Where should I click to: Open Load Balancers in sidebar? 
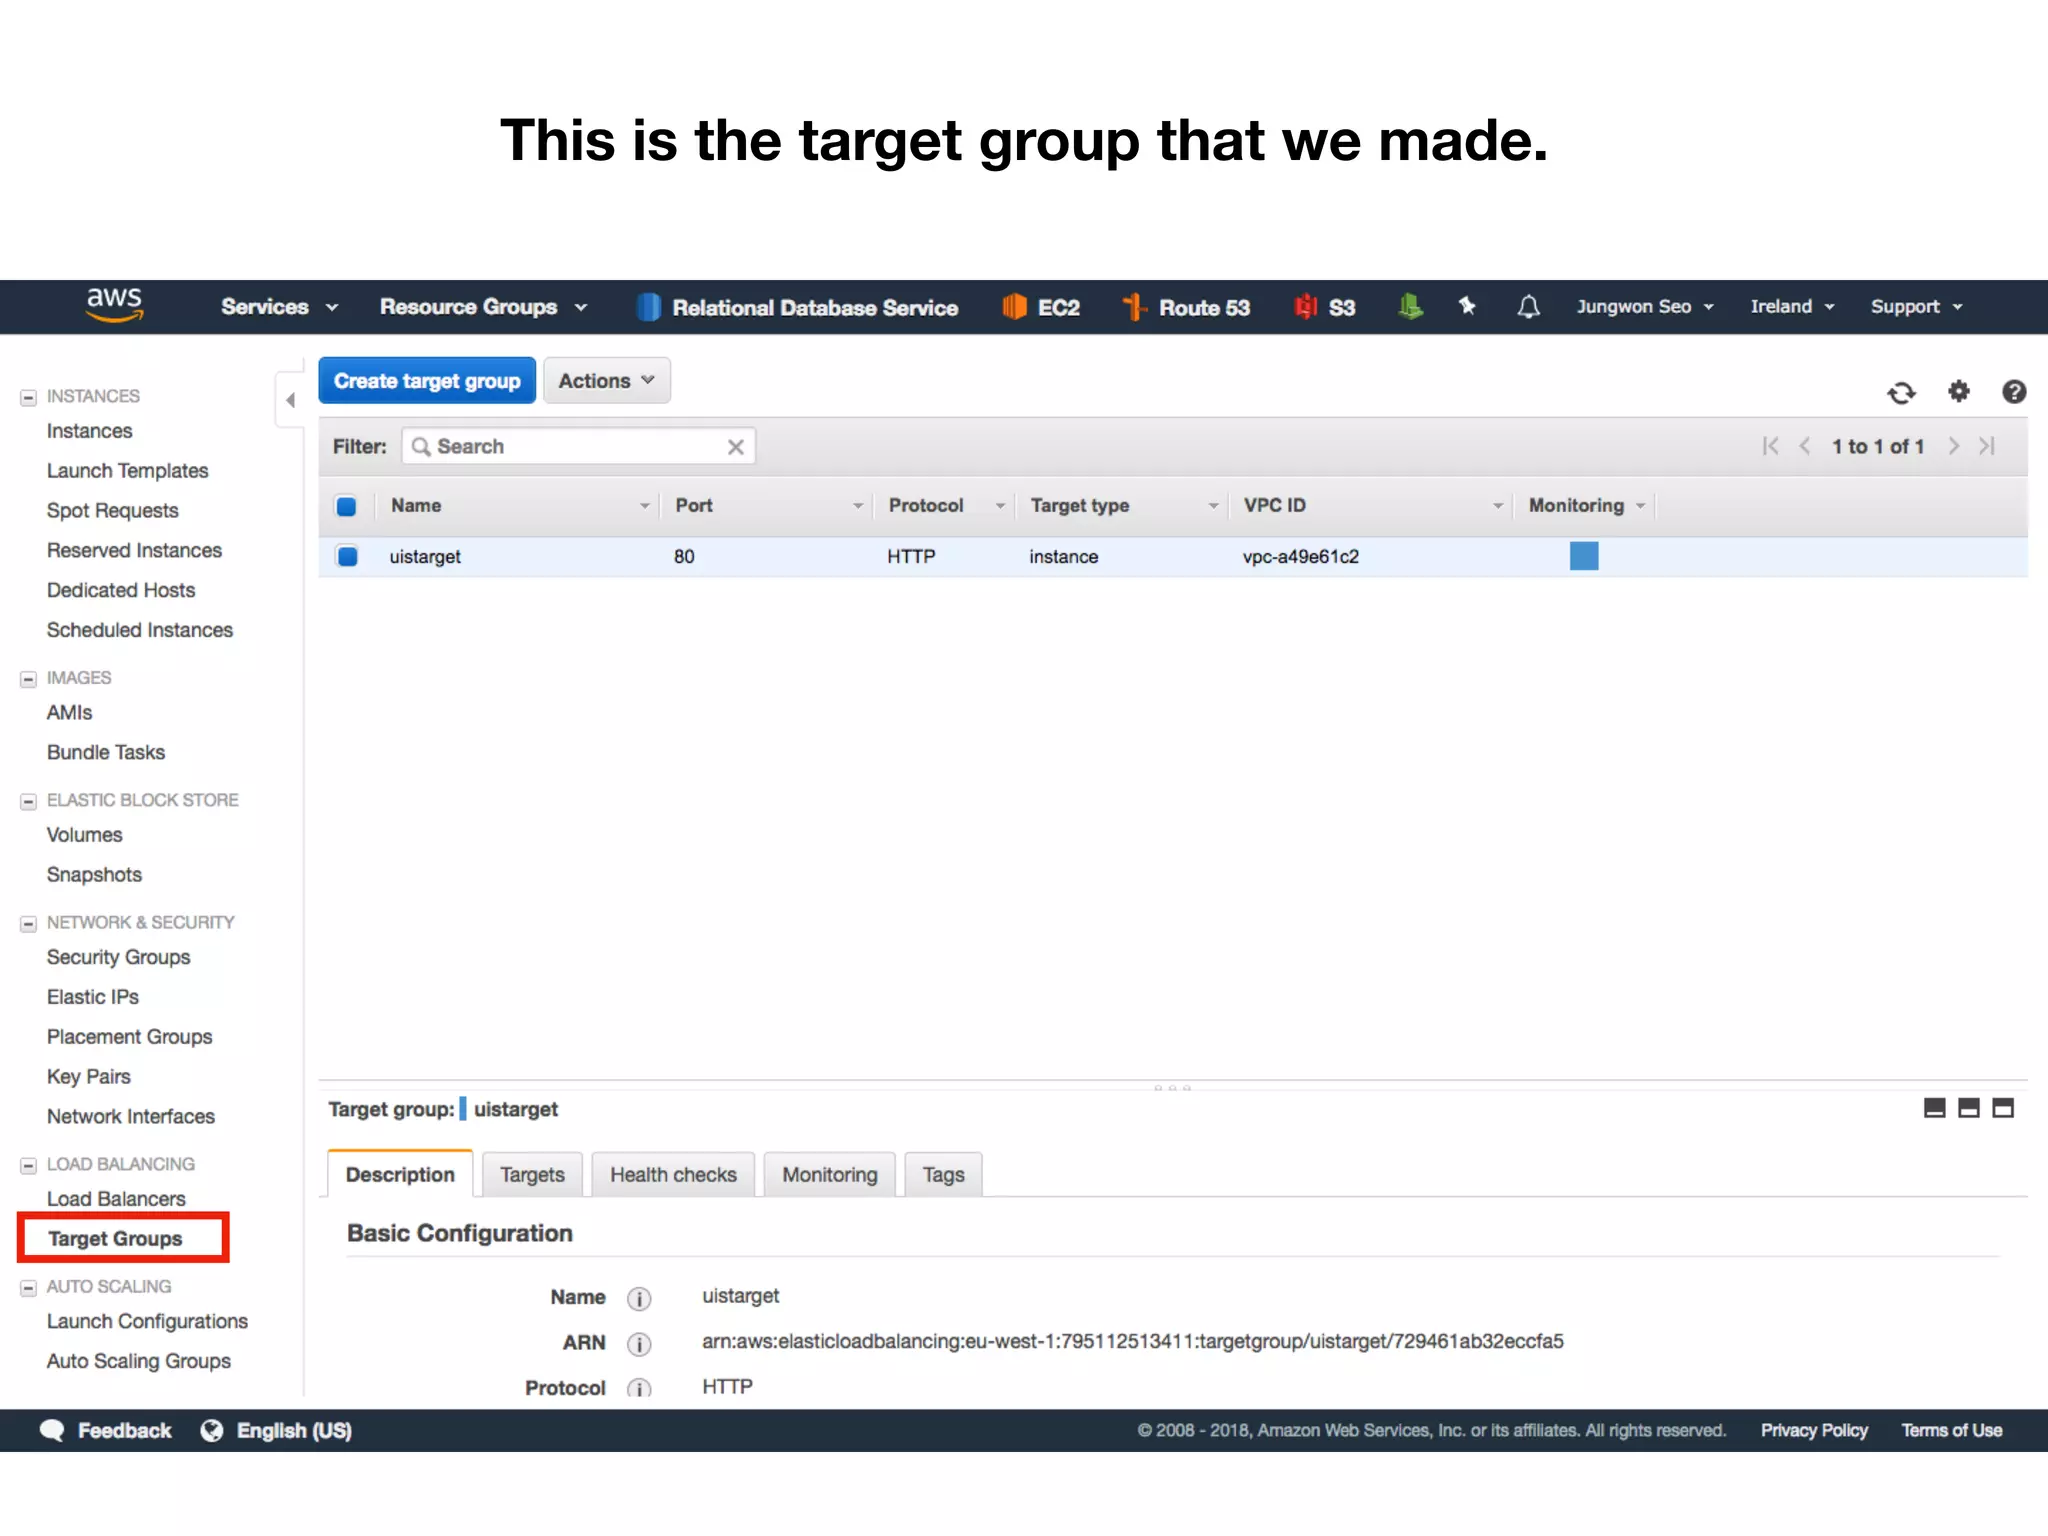click(x=116, y=1199)
